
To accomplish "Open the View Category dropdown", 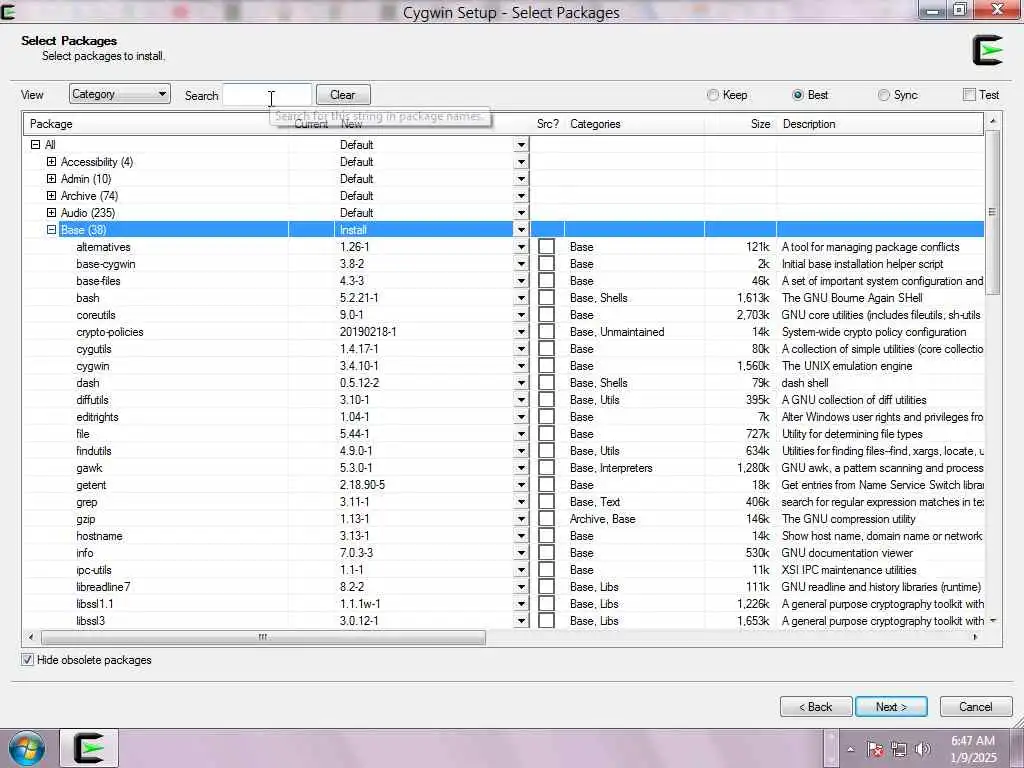I will [120, 94].
